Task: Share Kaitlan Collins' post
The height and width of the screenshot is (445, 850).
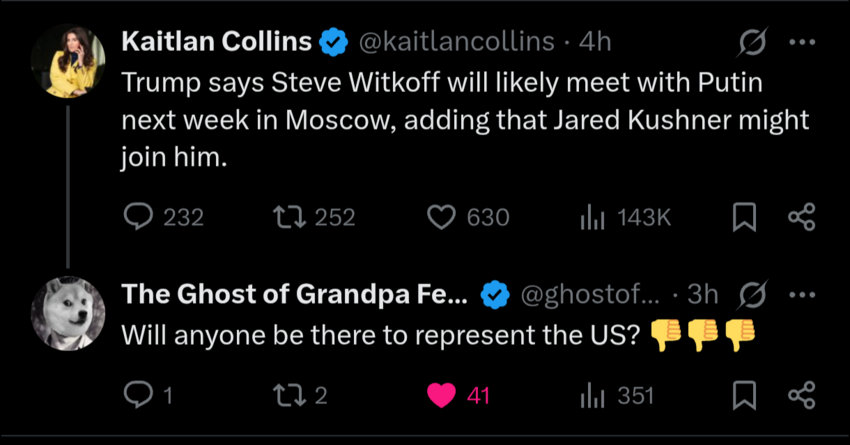Action: [803, 217]
